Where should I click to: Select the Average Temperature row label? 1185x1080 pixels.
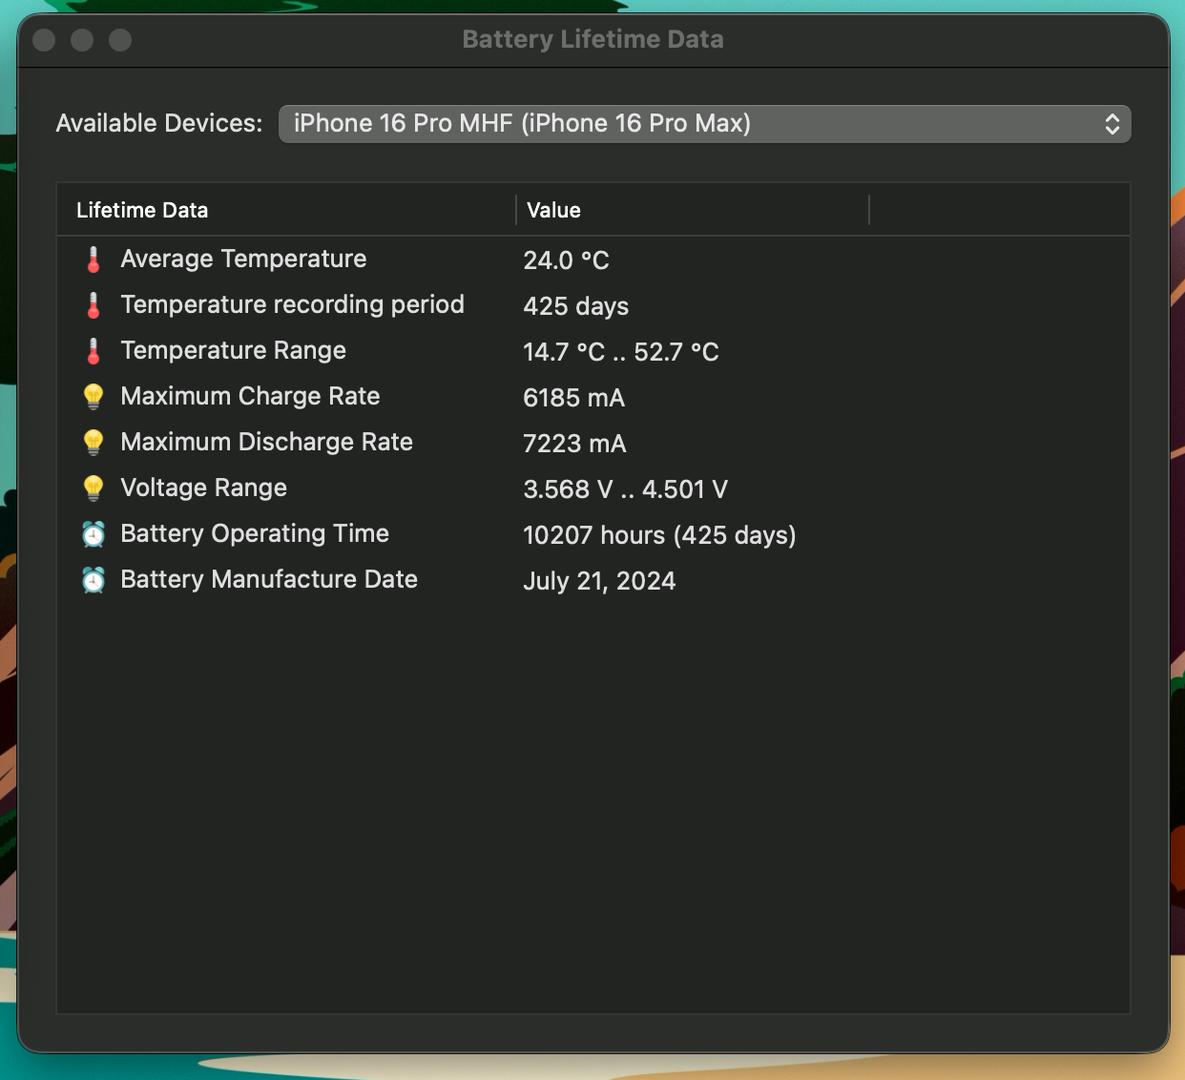click(243, 259)
